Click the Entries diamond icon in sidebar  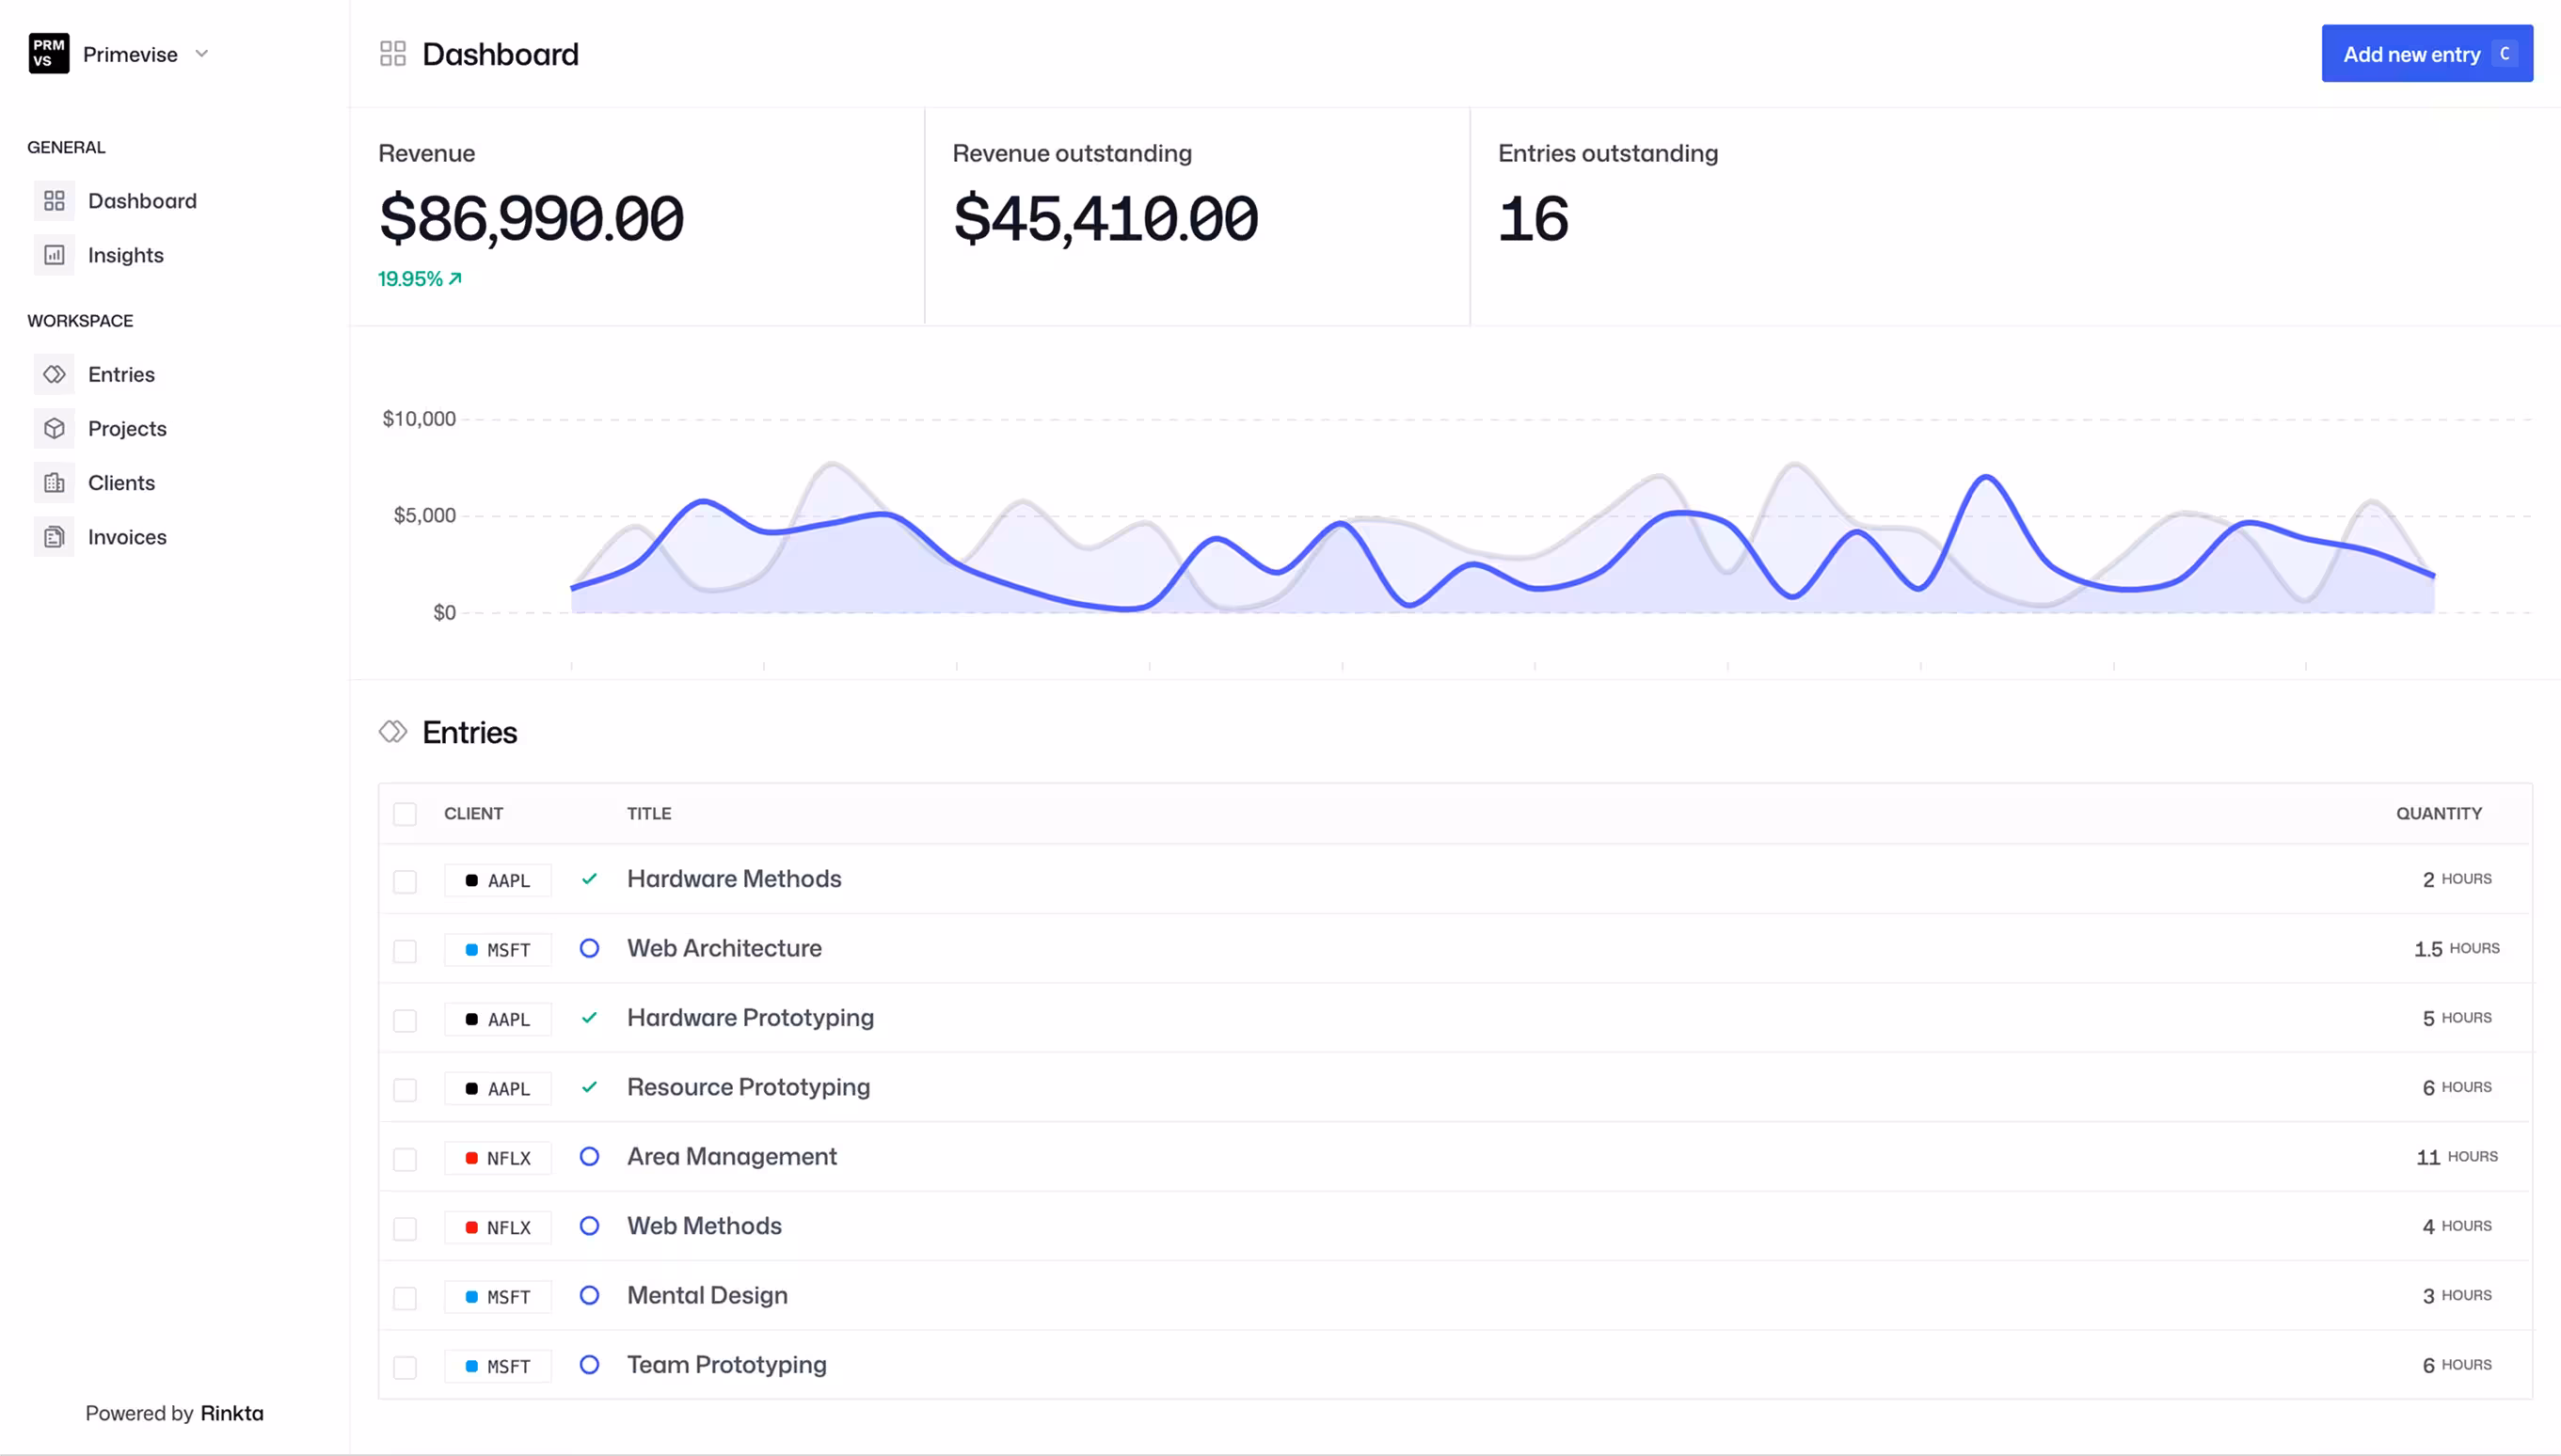tap(54, 374)
